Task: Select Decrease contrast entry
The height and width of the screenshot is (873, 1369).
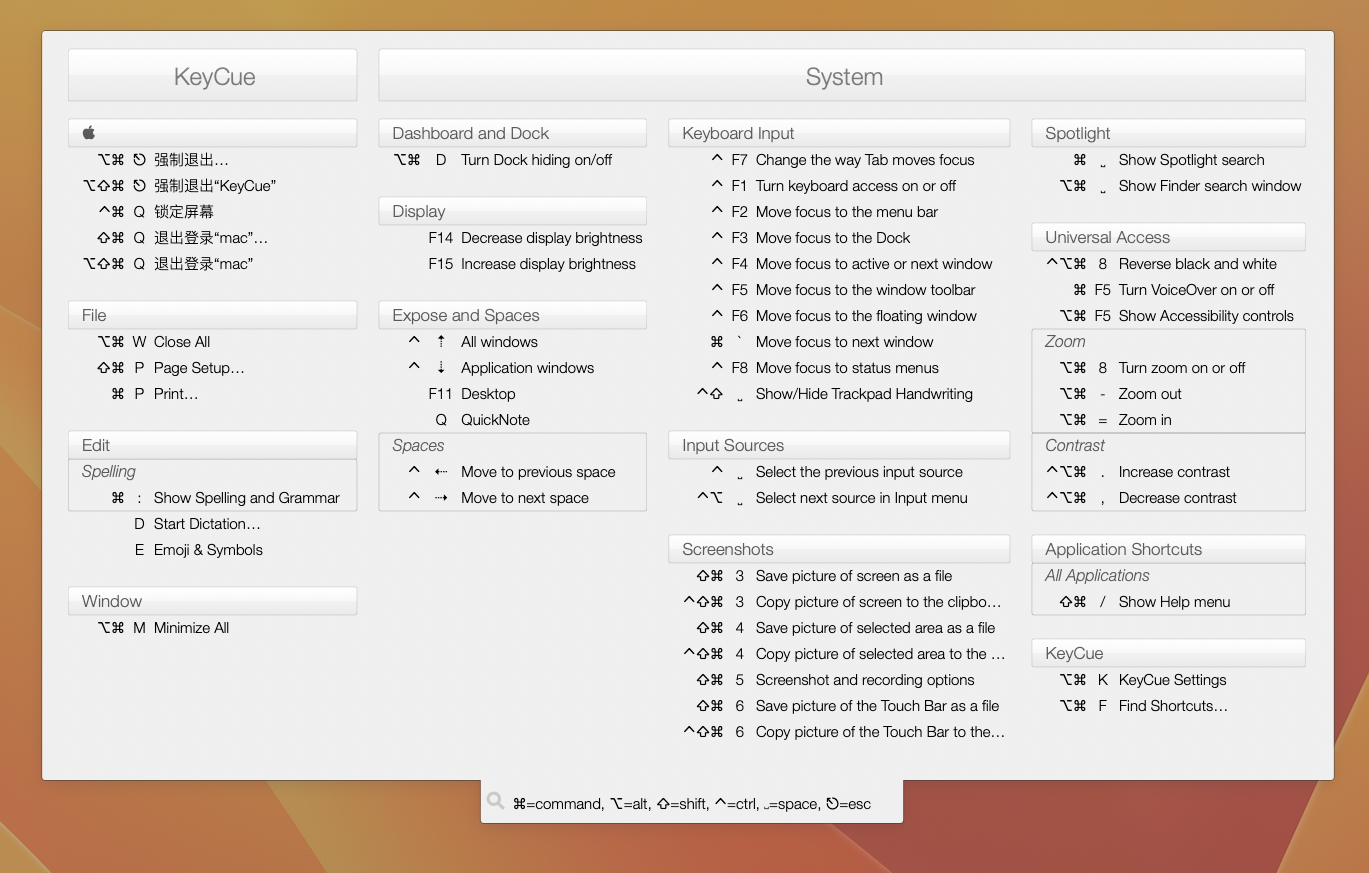Action: pyautogui.click(x=1168, y=498)
